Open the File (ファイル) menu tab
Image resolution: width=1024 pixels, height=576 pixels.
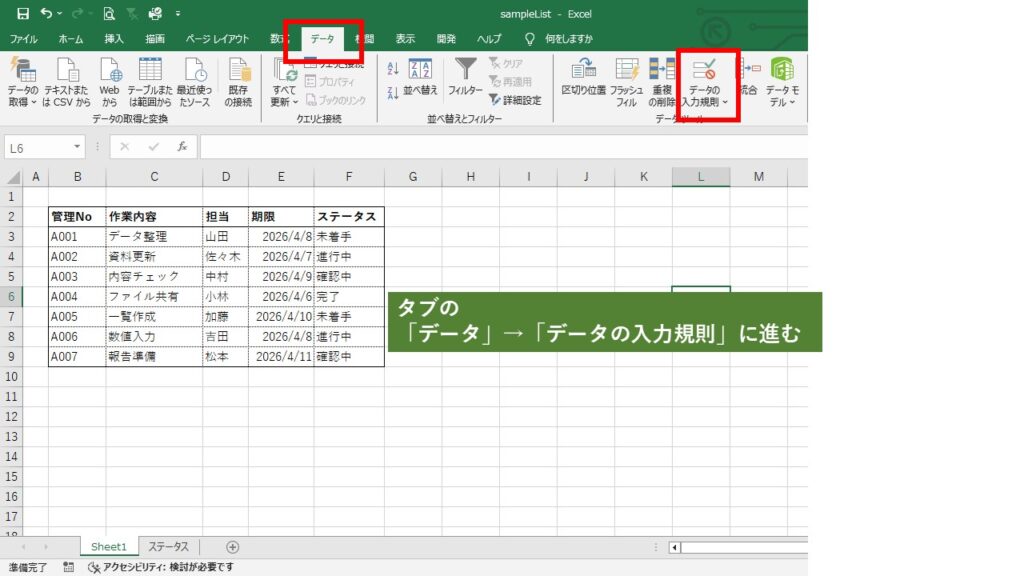pyautogui.click(x=24, y=39)
